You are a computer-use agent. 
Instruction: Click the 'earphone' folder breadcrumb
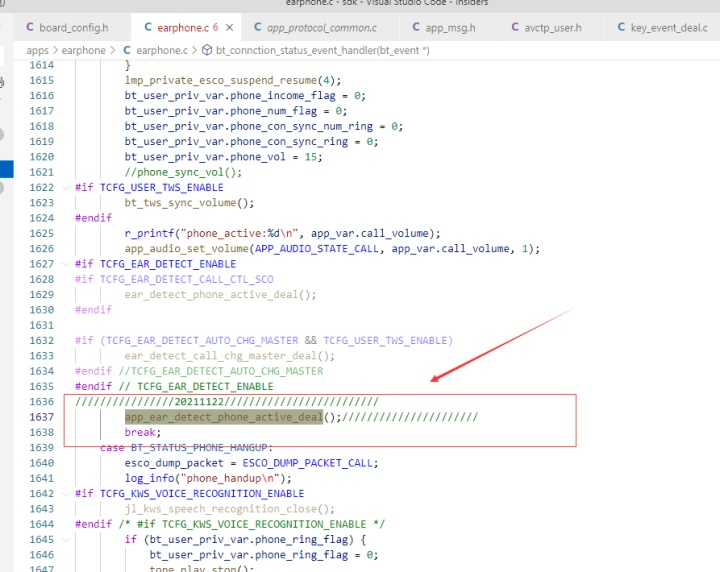click(84, 50)
